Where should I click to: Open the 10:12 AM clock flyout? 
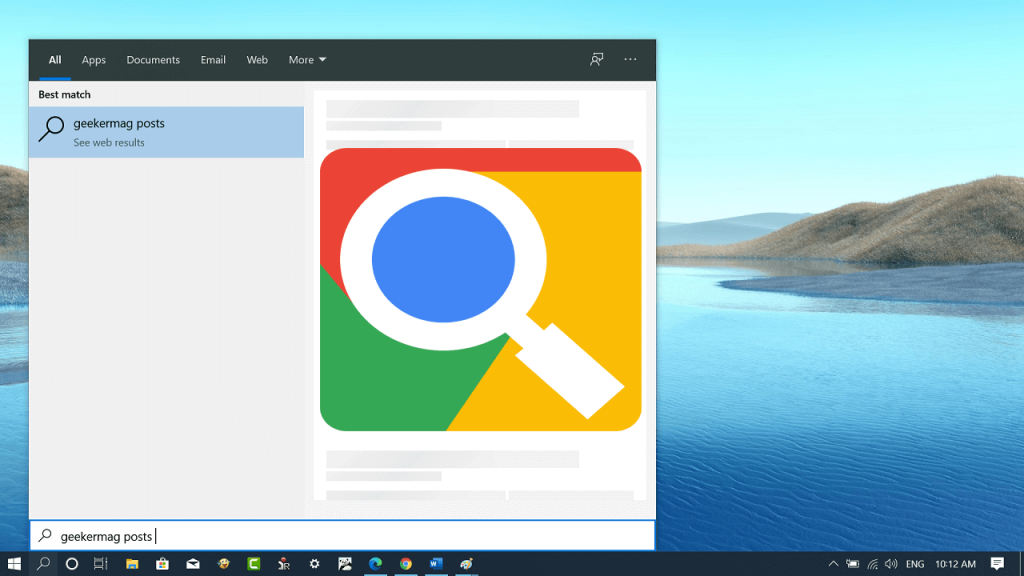pyautogui.click(x=955, y=564)
